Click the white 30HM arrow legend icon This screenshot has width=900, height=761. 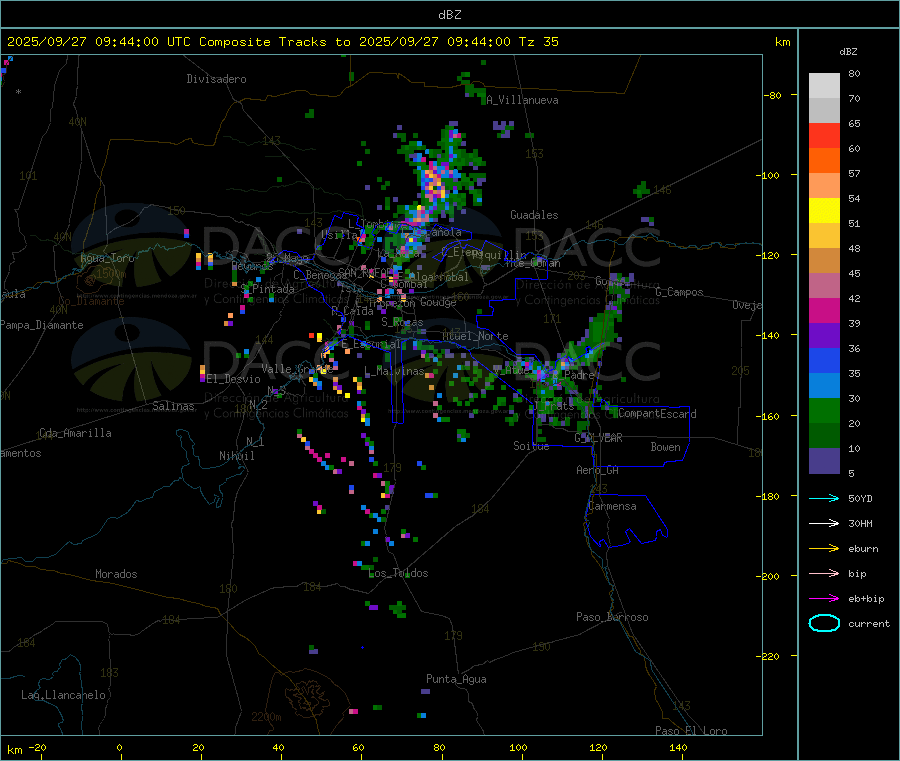pyautogui.click(x=824, y=523)
